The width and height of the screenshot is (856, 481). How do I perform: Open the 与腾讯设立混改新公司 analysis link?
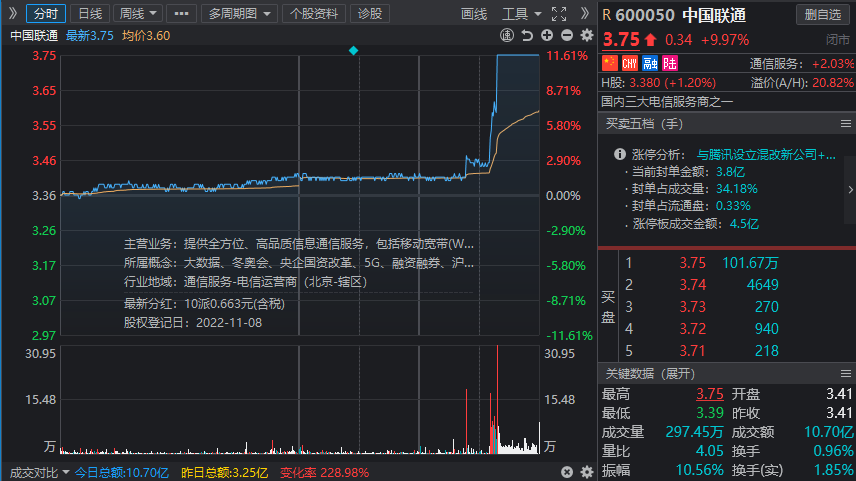pyautogui.click(x=766, y=155)
